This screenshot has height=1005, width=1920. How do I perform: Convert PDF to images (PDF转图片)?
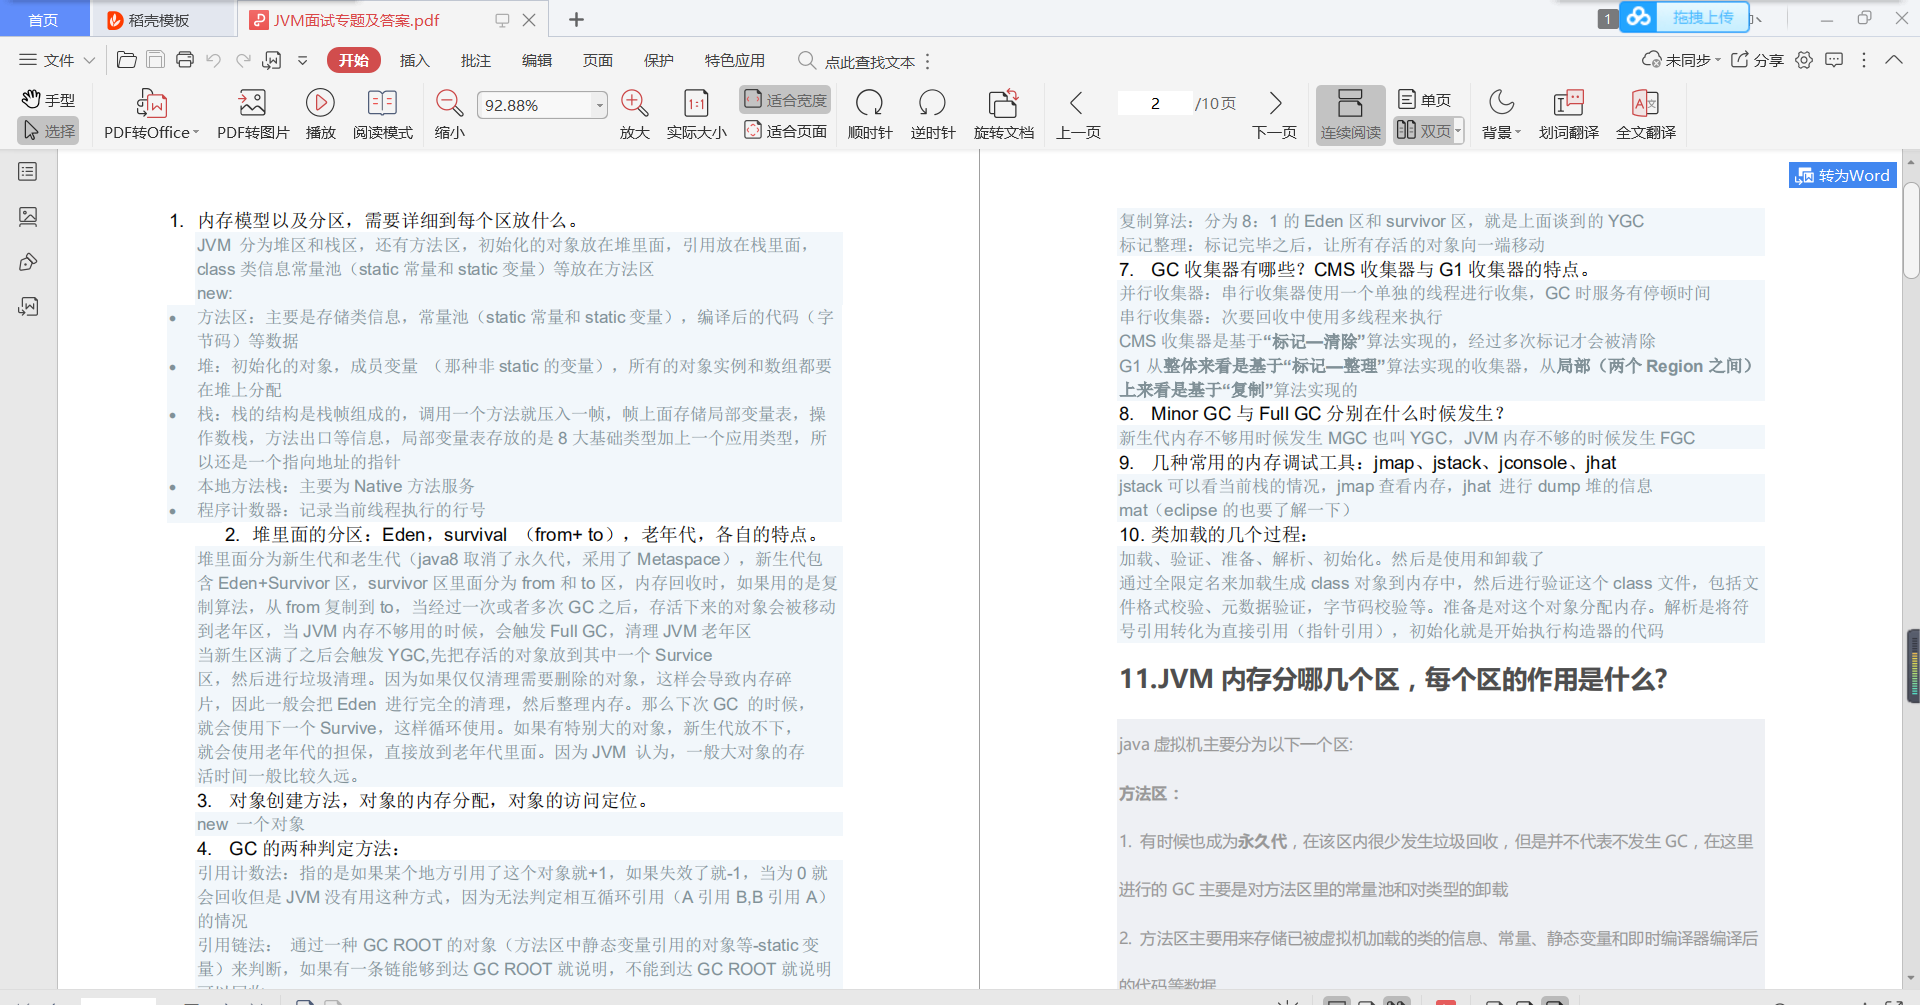(x=253, y=115)
